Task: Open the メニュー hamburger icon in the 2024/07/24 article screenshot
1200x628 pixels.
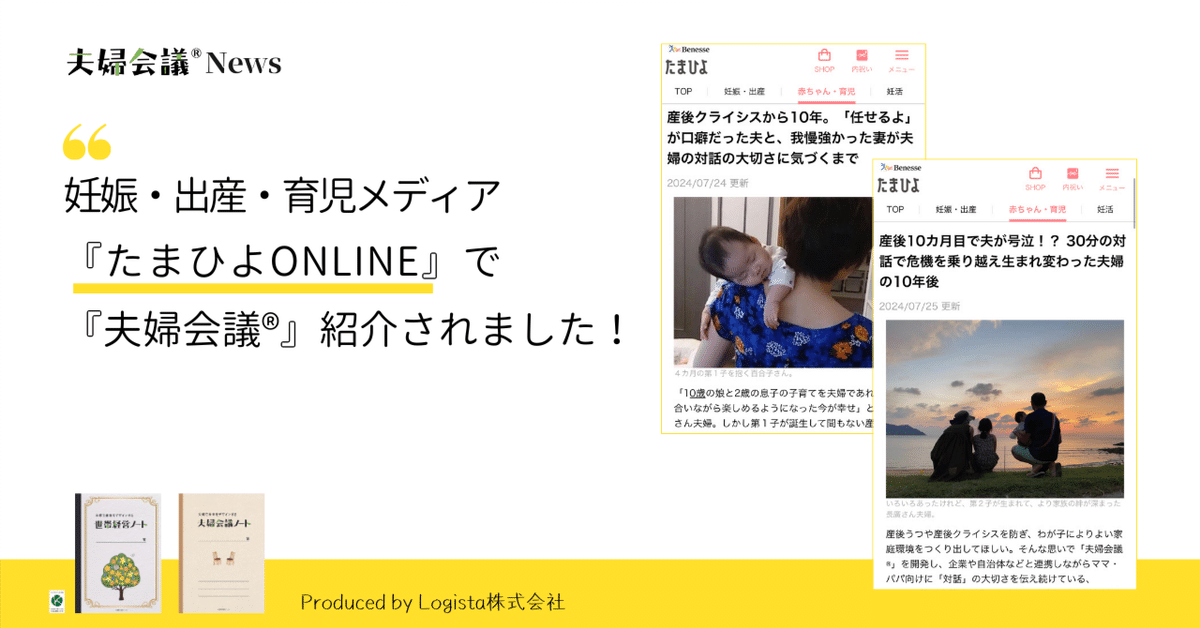Action: click(x=902, y=56)
